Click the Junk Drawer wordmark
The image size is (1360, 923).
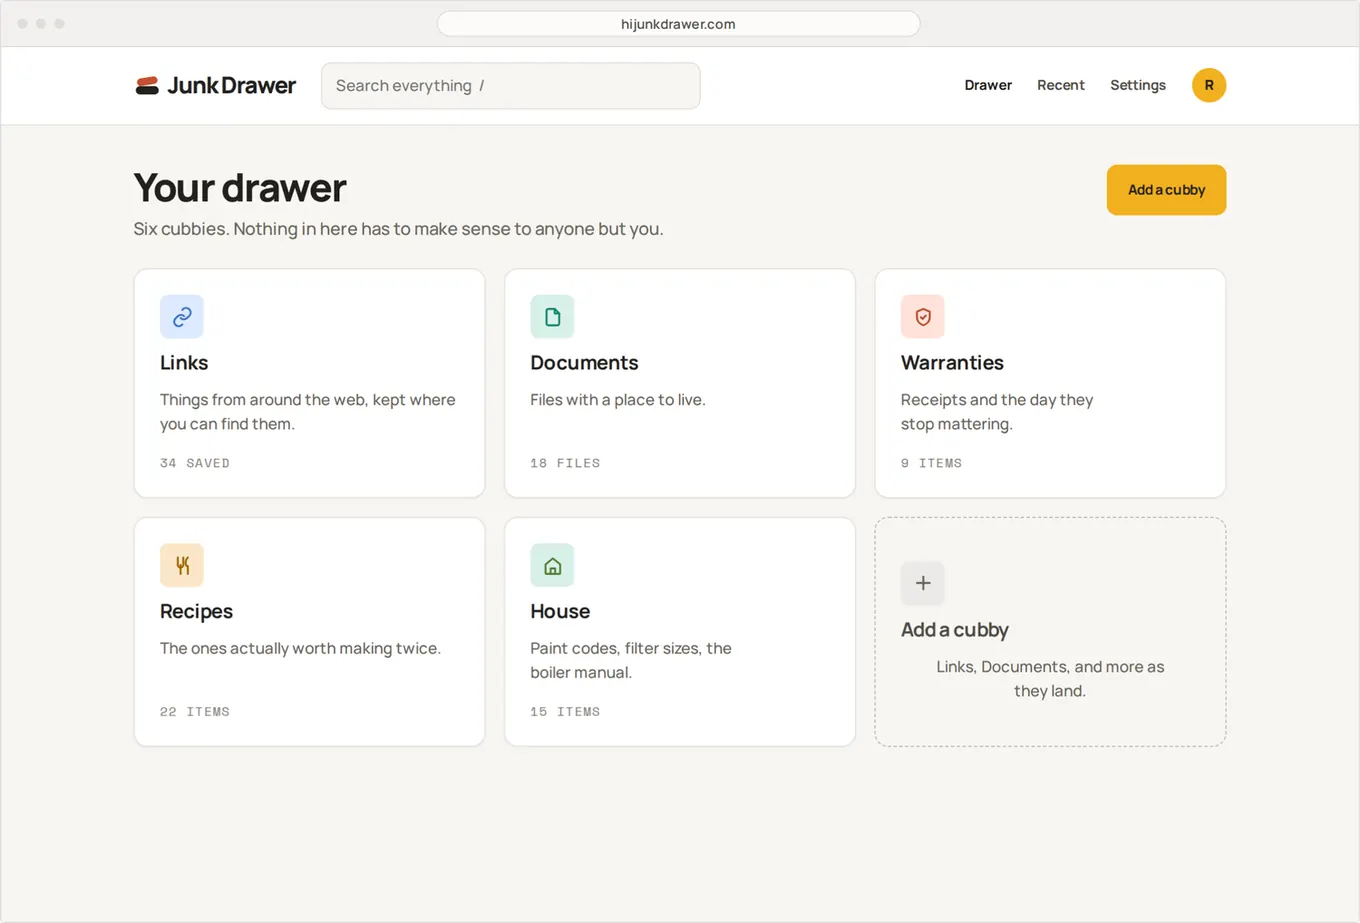pos(231,86)
